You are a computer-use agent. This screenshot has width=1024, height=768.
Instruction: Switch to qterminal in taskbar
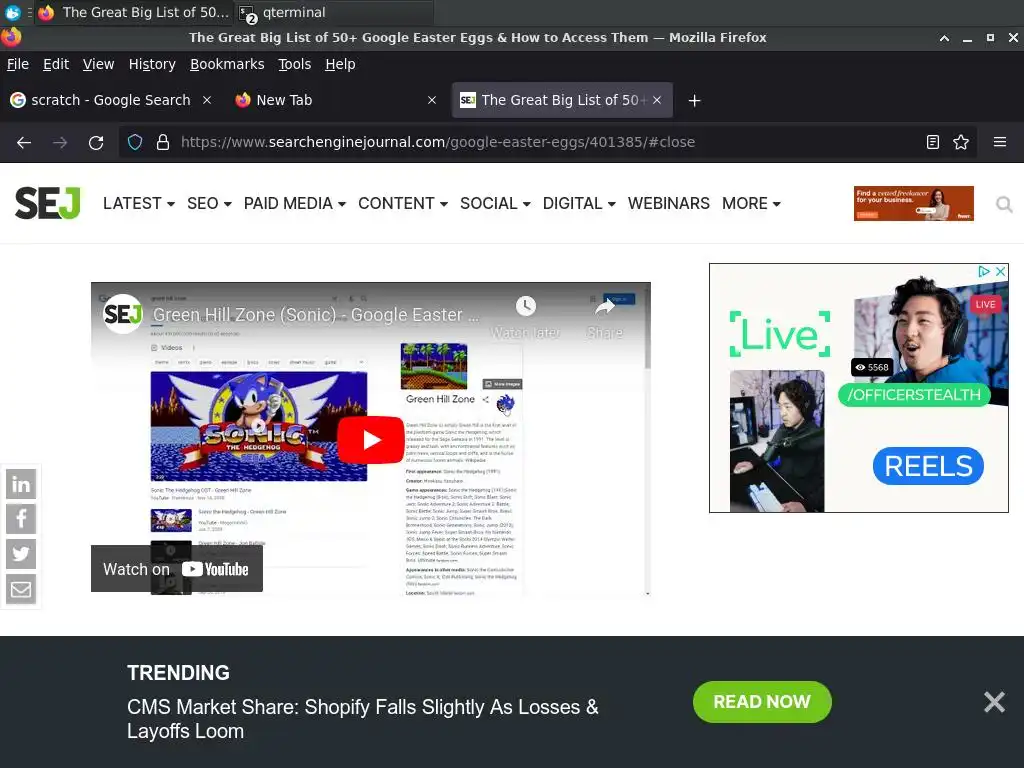click(333, 12)
